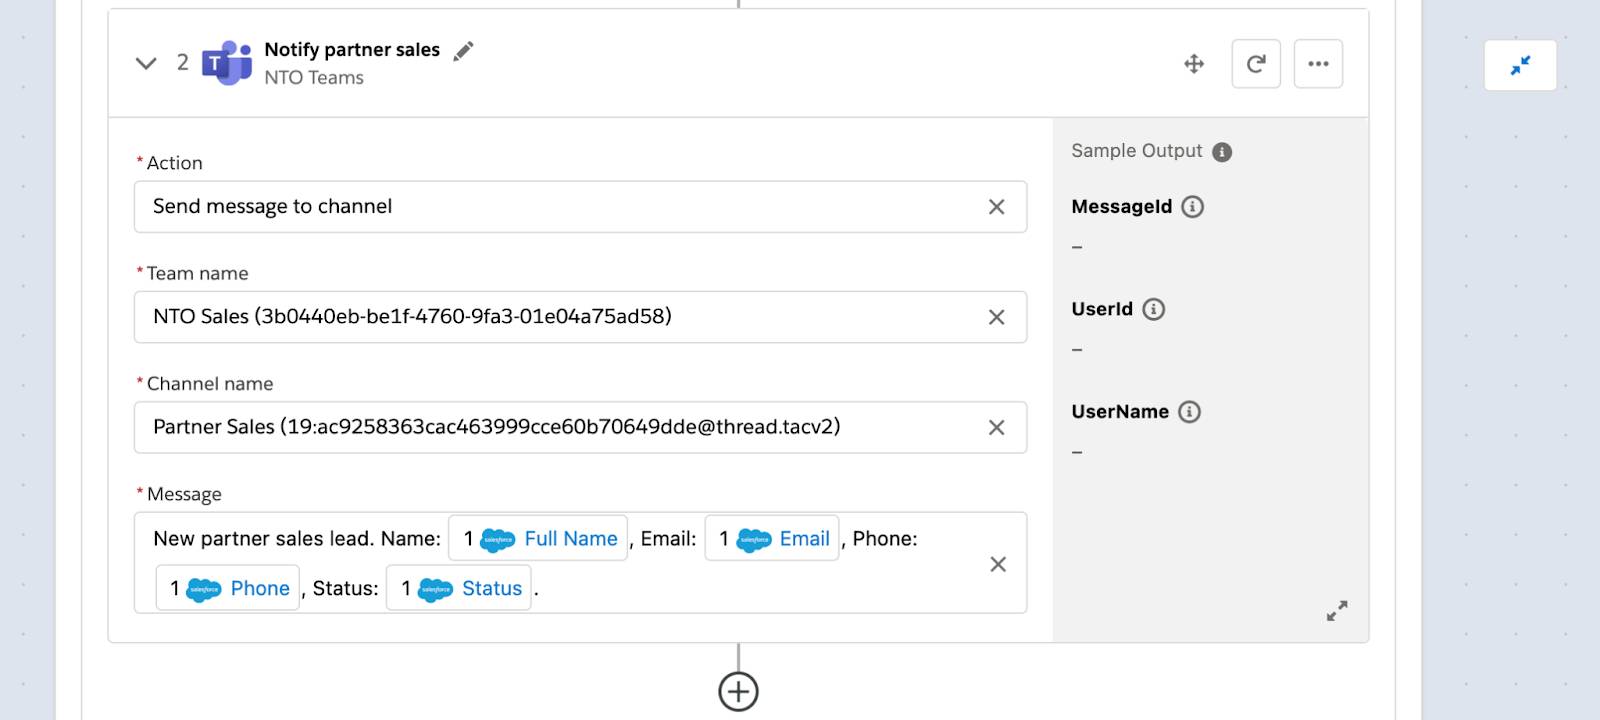Select the Status data pill
1600x720 pixels.
pos(459,588)
